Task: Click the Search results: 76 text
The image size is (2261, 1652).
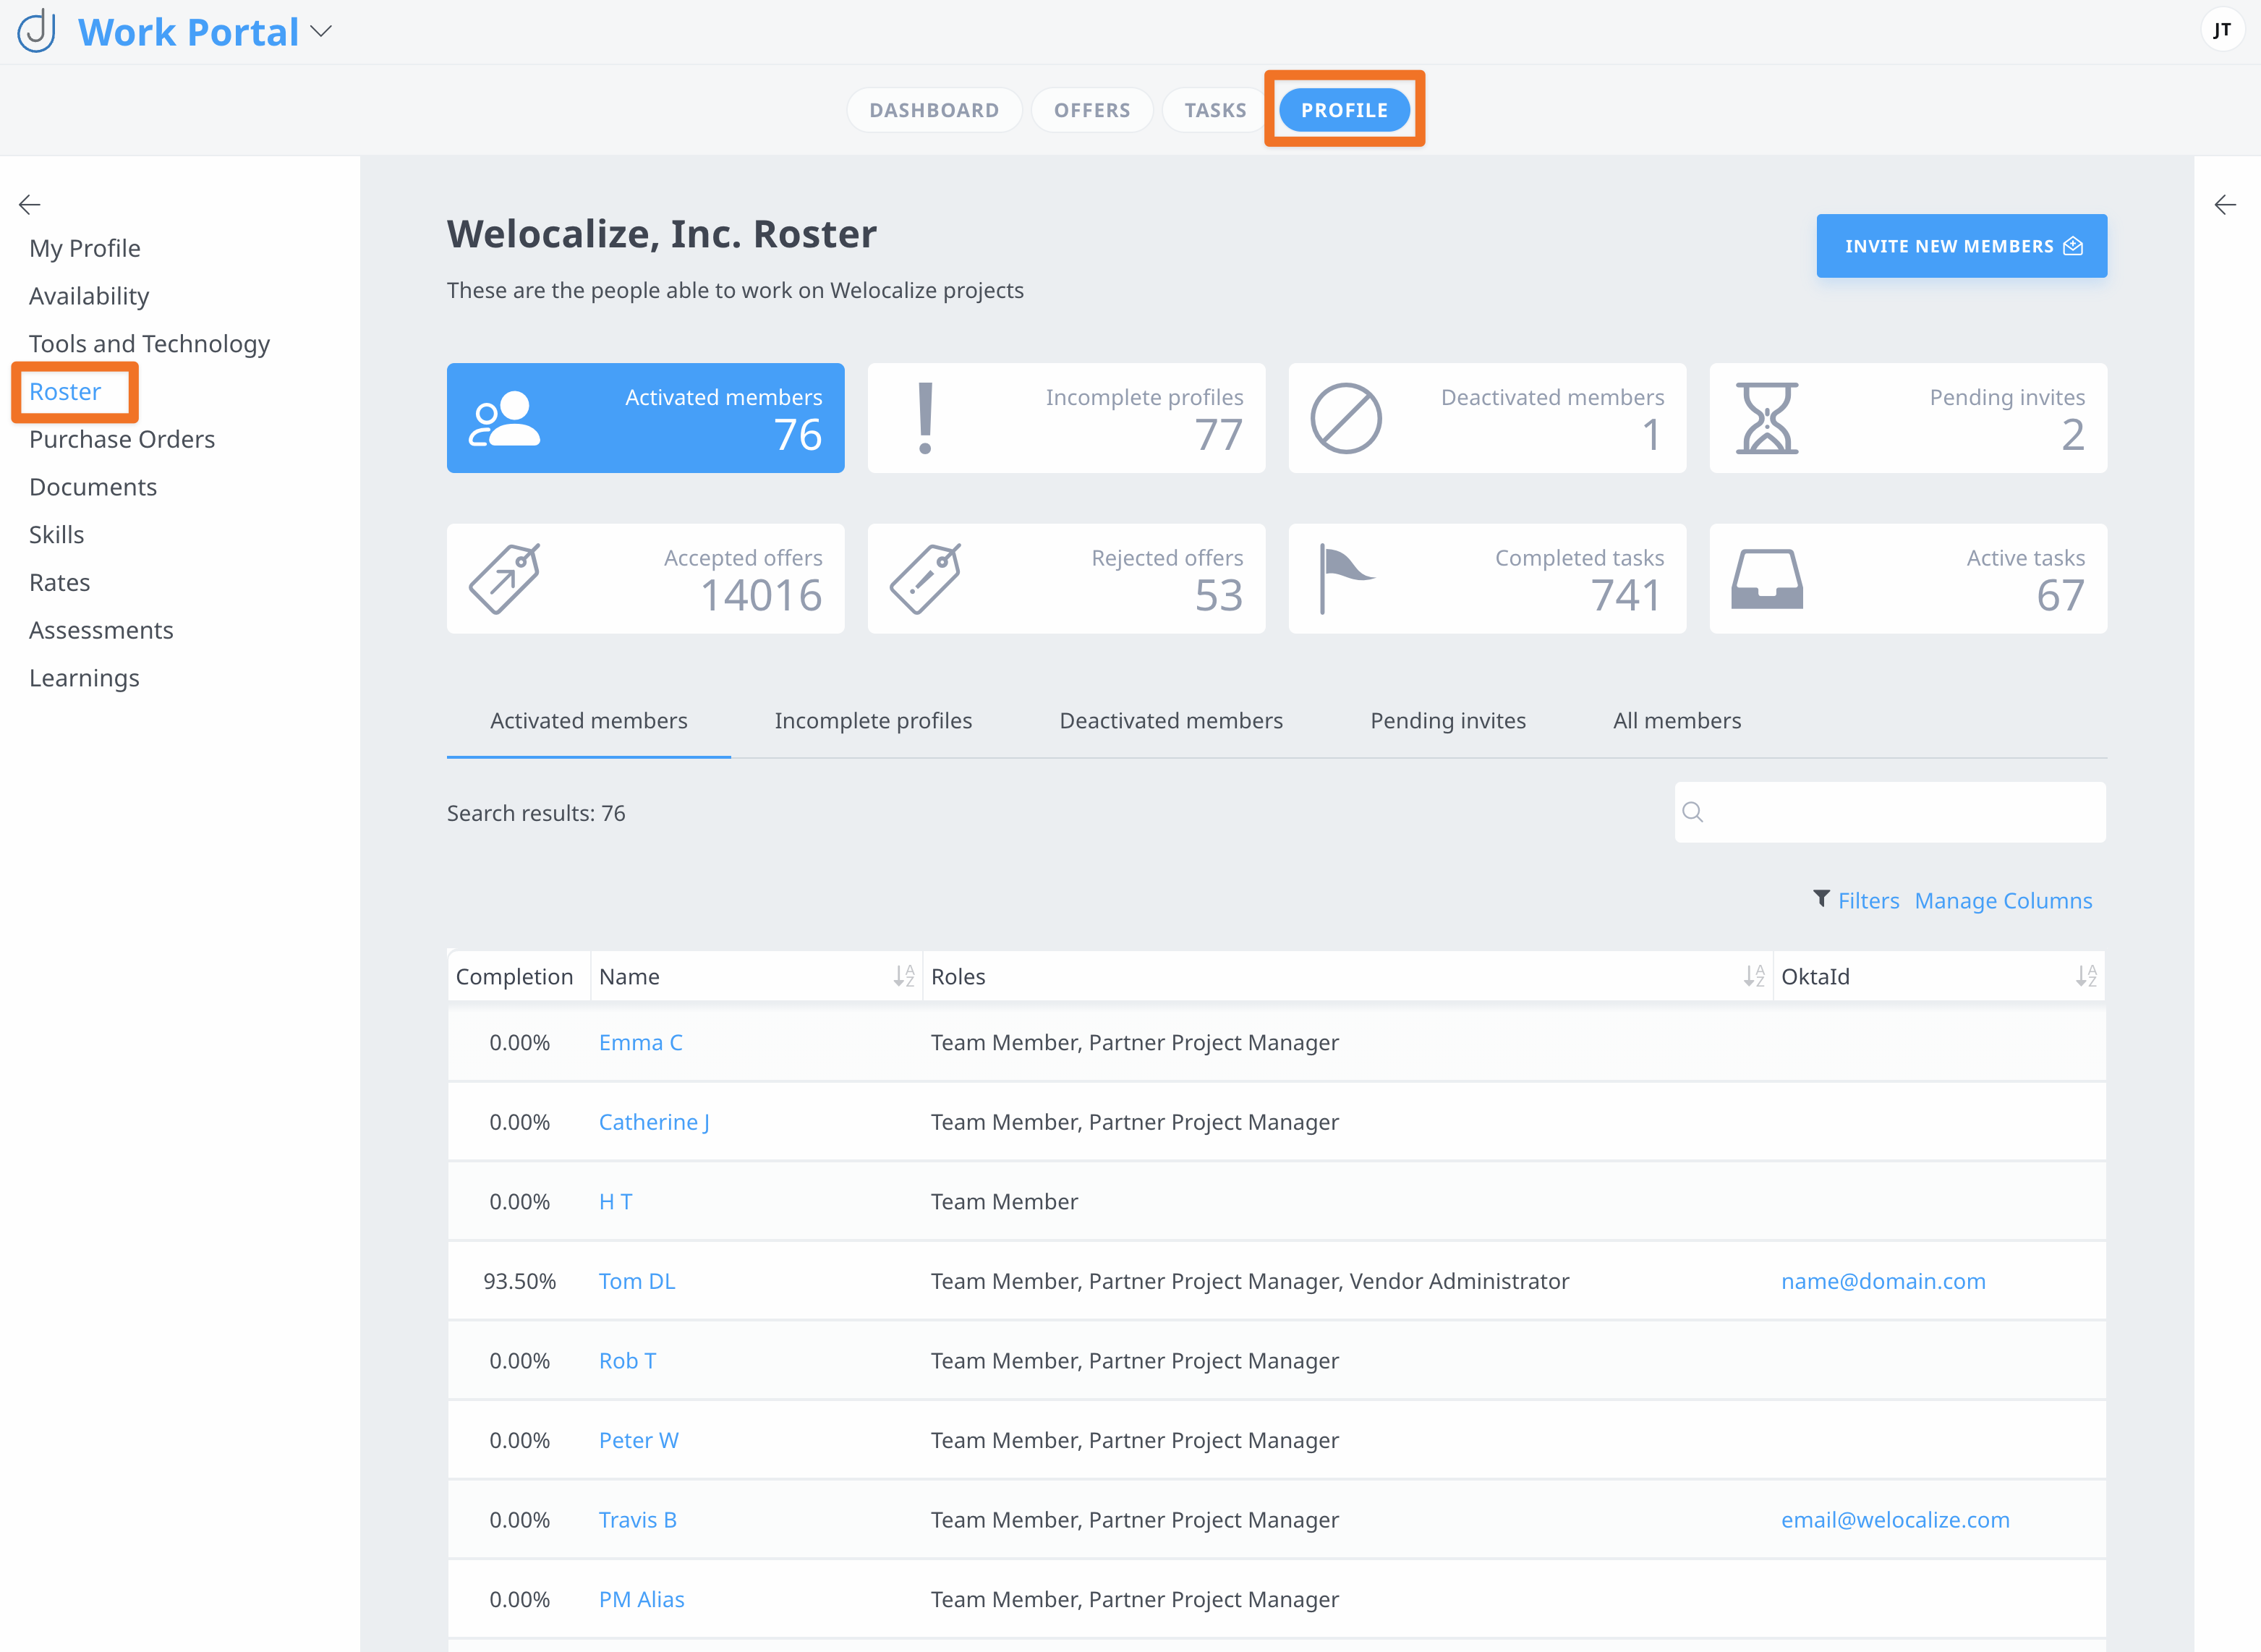Action: 536,813
